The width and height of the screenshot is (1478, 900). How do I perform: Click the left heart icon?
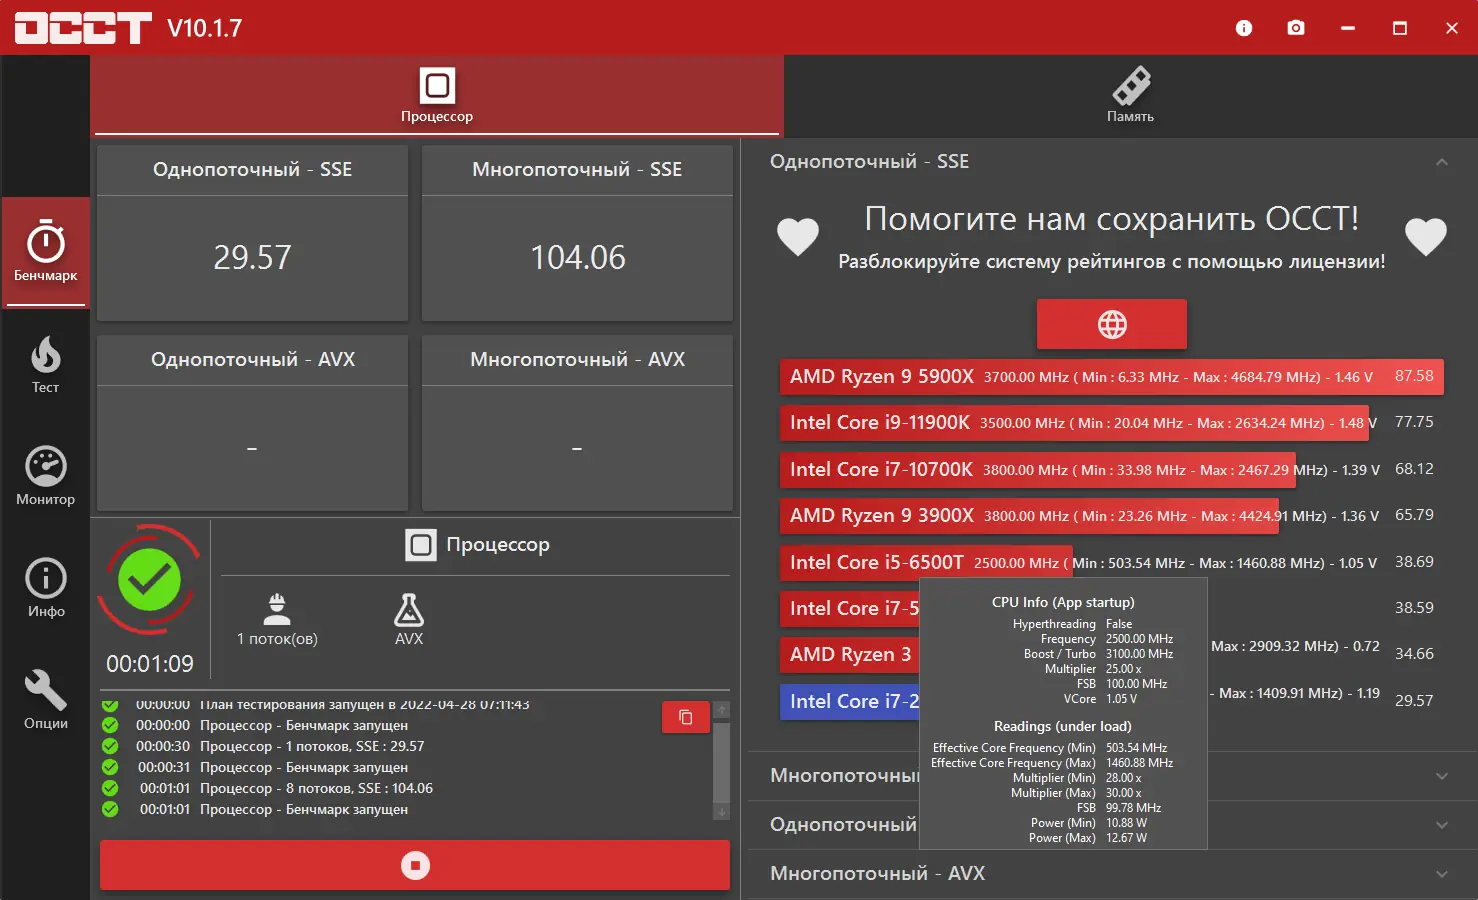coord(797,237)
